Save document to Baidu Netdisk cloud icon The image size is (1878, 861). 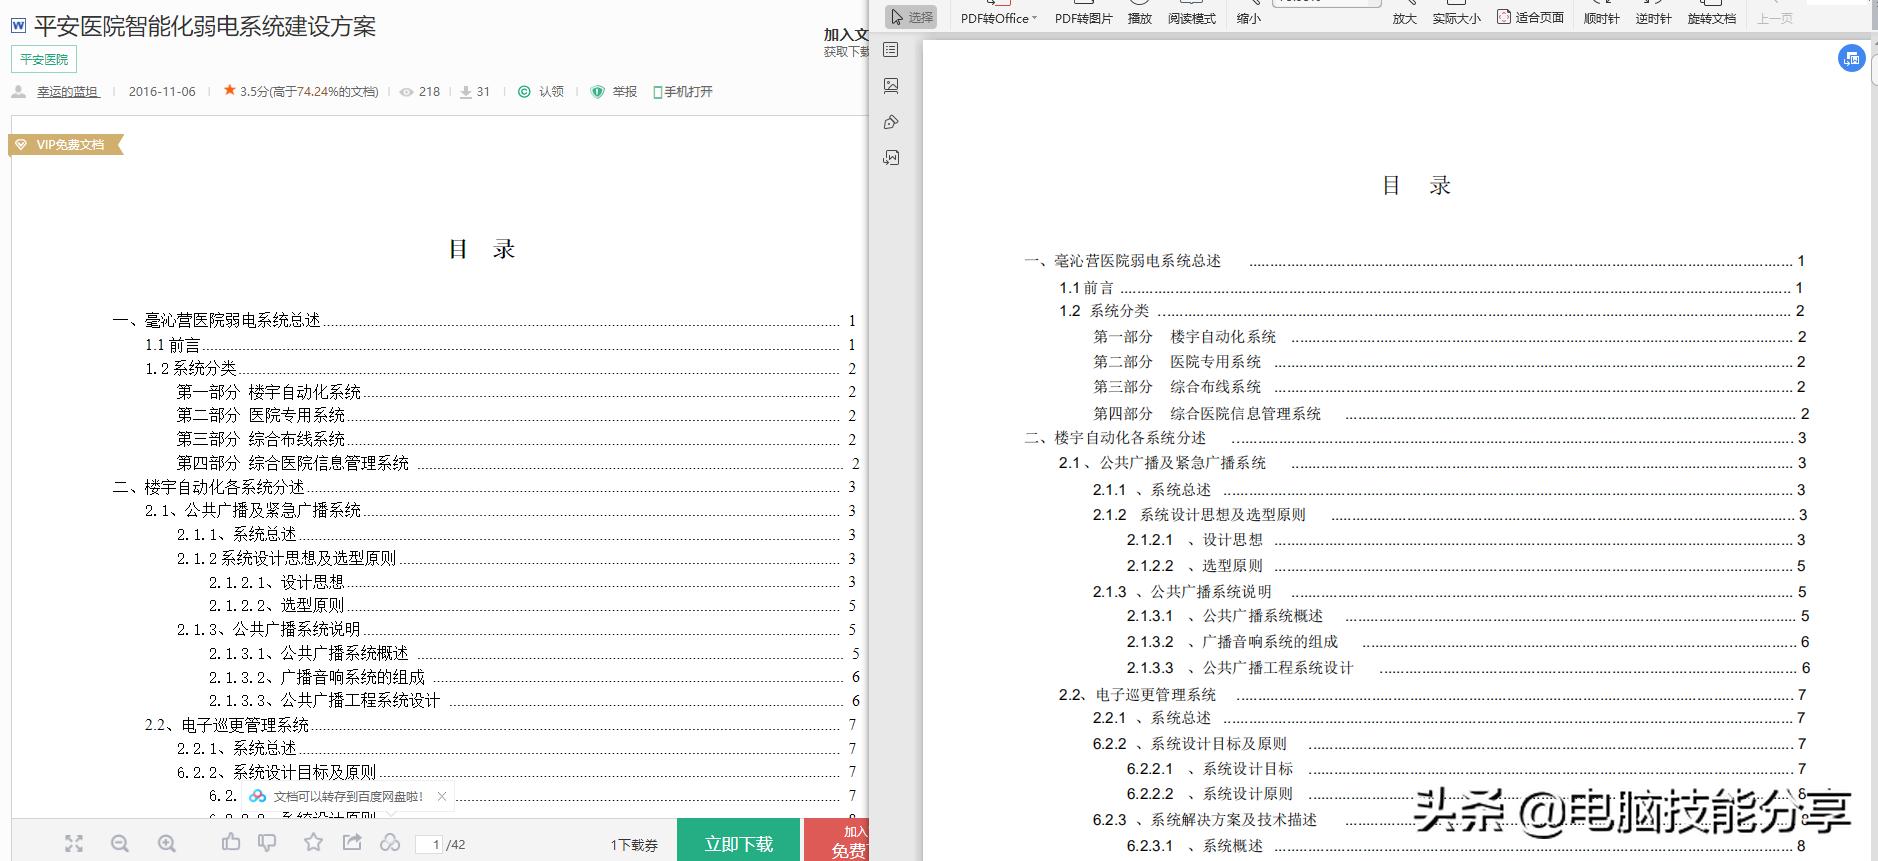(x=390, y=843)
